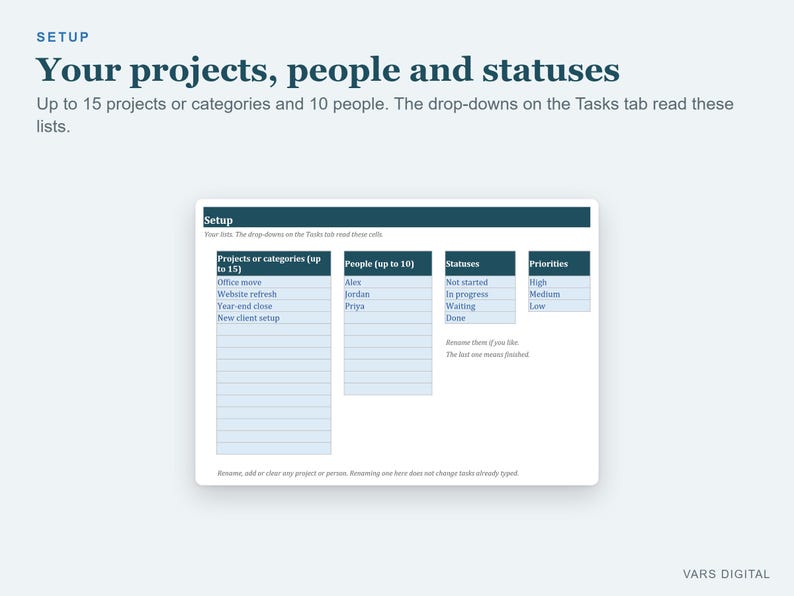The height and width of the screenshot is (596, 794).
Task: Click the 'Your lists. The drop-downs...' subtitle
Action: (293, 234)
